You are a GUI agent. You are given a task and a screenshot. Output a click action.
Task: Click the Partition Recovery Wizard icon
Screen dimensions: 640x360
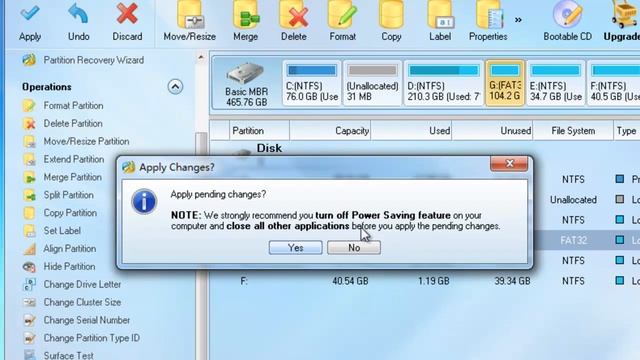29,60
